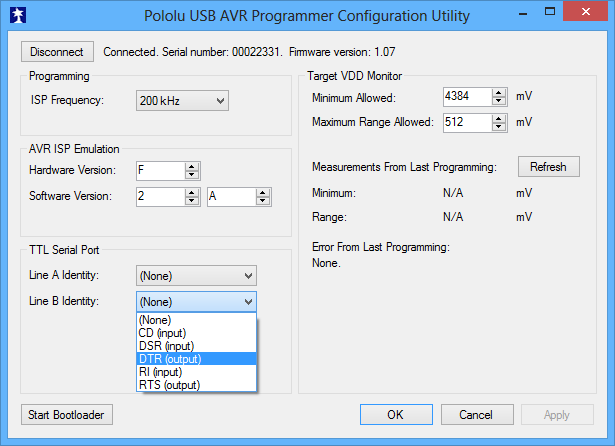Click the Start Bootloader button
615x446 pixels.
coord(66,414)
